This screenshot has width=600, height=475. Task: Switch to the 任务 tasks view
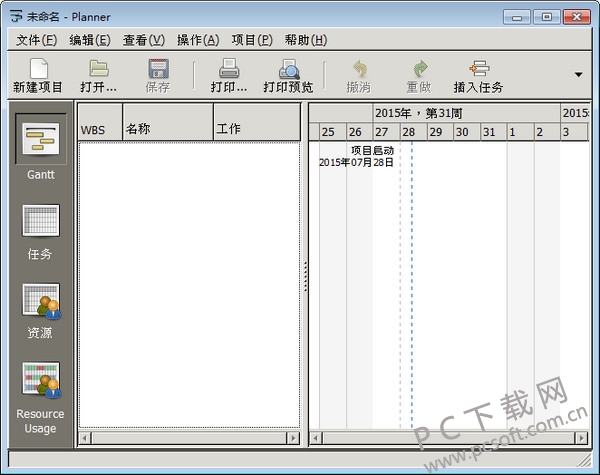pyautogui.click(x=41, y=232)
